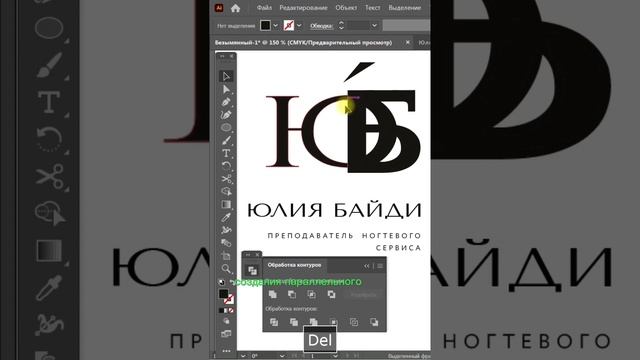Image resolution: width=640 pixels, height=360 pixels.
Task: Click the Unite shape mode icon
Action: [273, 294]
